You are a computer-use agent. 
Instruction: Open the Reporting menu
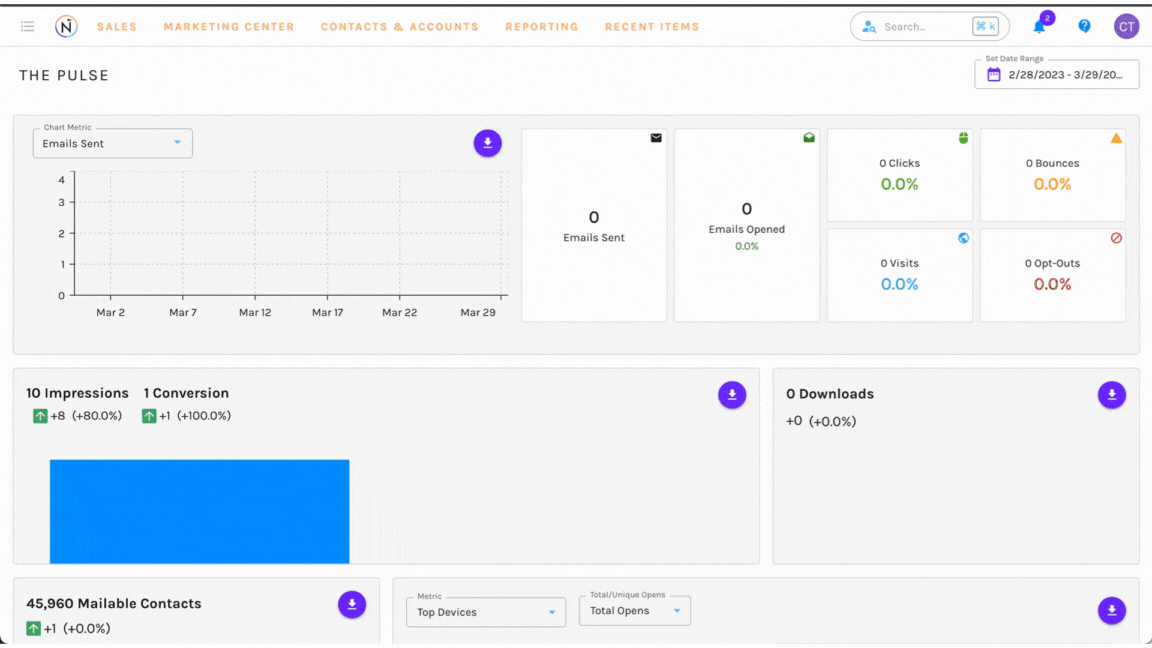pos(541,26)
